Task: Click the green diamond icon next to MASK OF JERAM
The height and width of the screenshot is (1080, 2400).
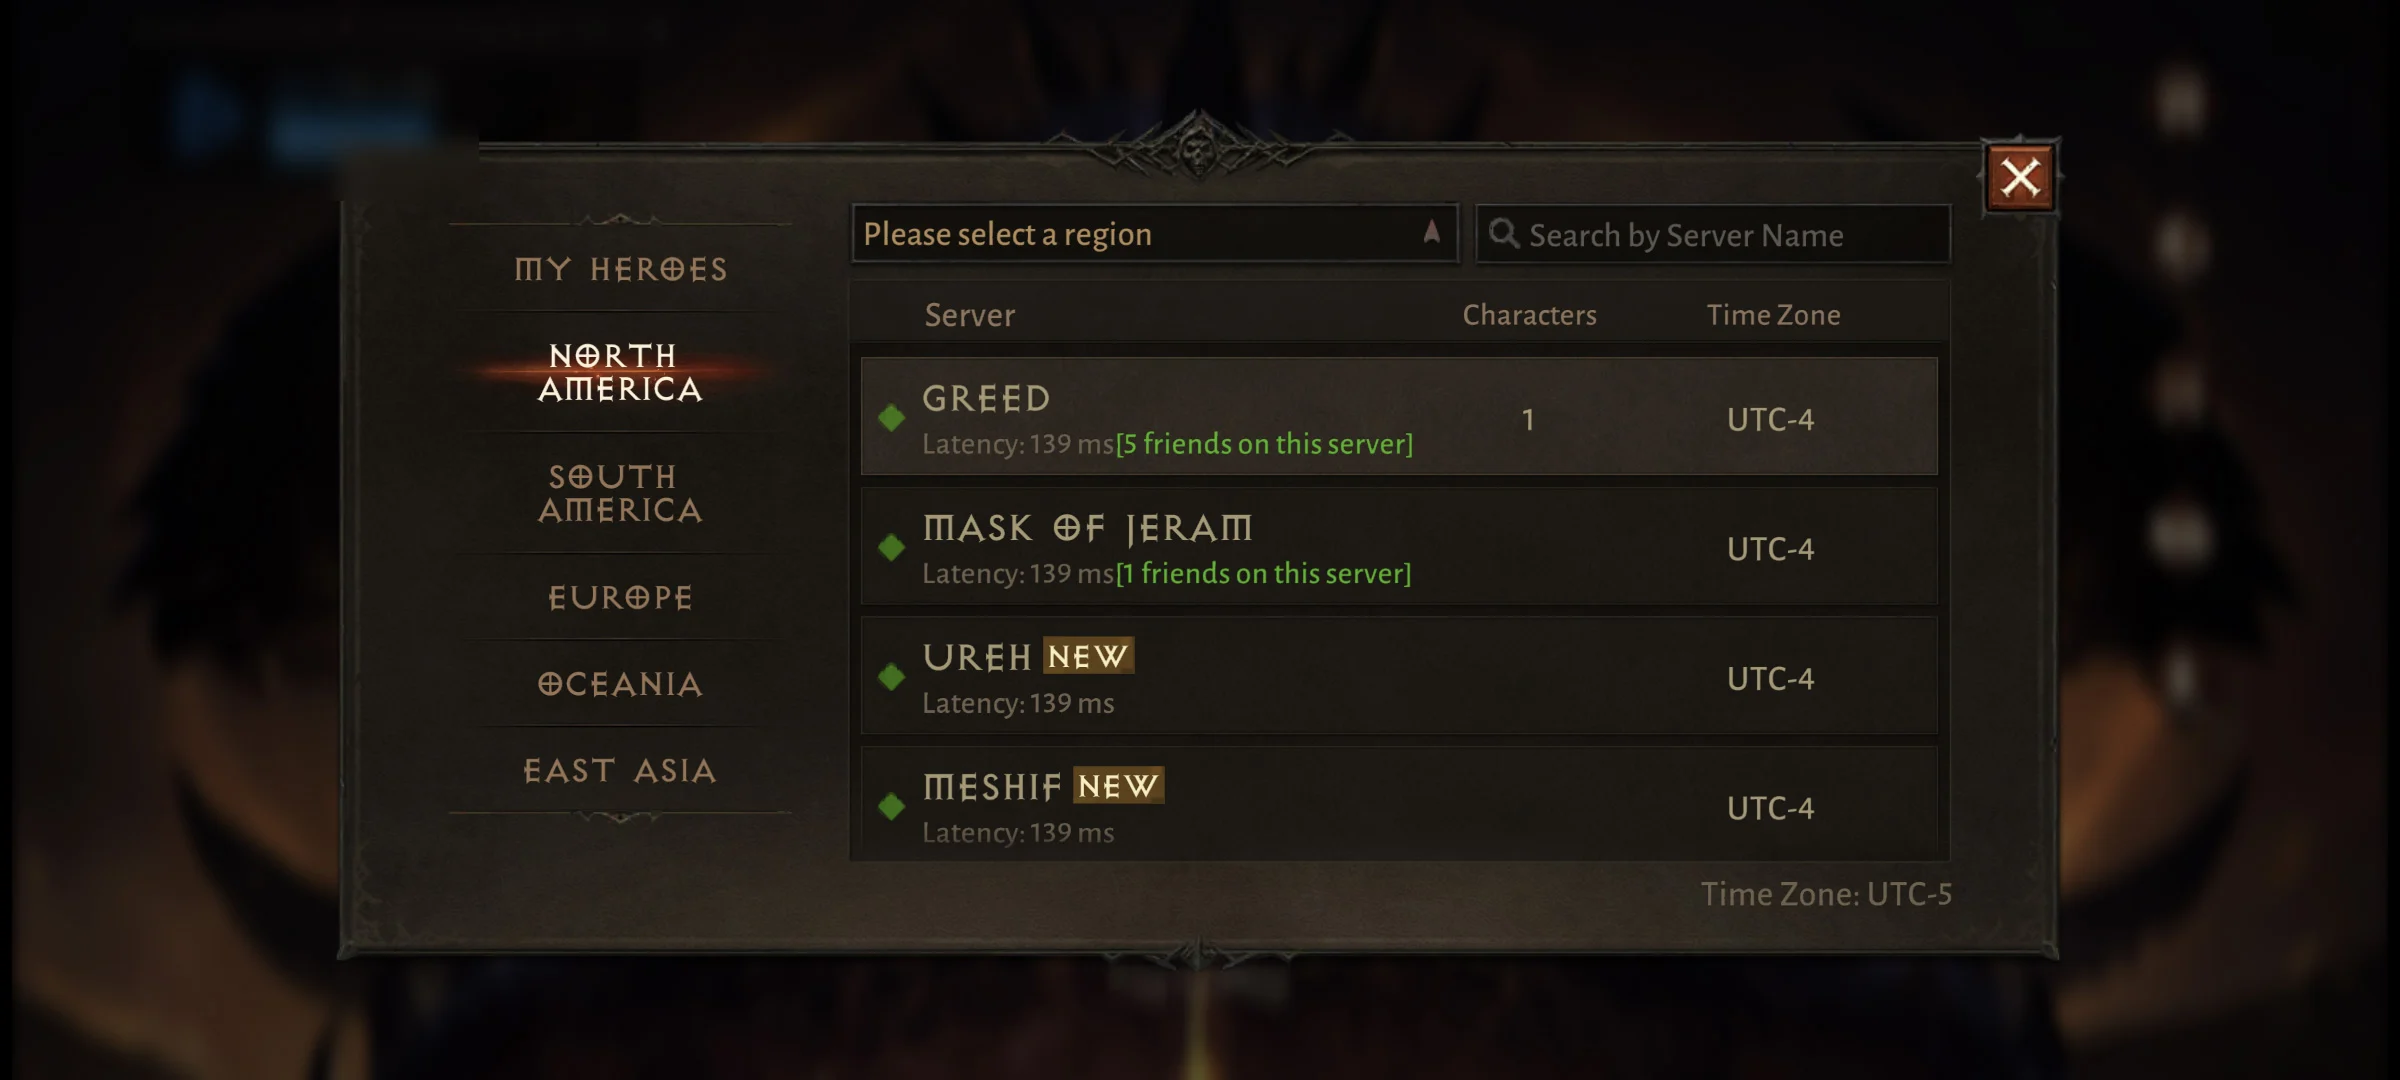Action: pyautogui.click(x=892, y=546)
